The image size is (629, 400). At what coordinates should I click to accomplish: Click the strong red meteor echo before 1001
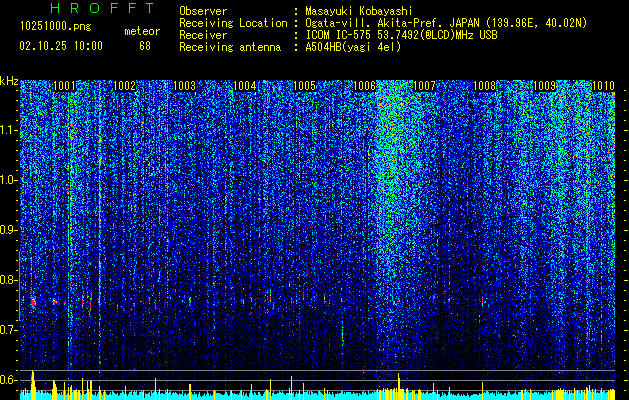pos(33,302)
